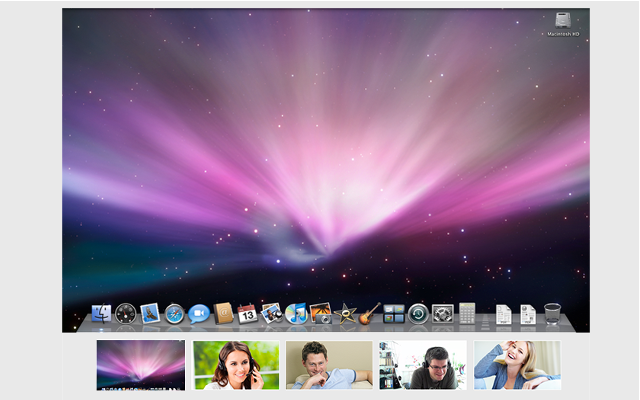Viewport: 640px width, 400px height.
Task: Select thumbnail of man wearing headphones
Action: pyautogui.click(x=423, y=365)
